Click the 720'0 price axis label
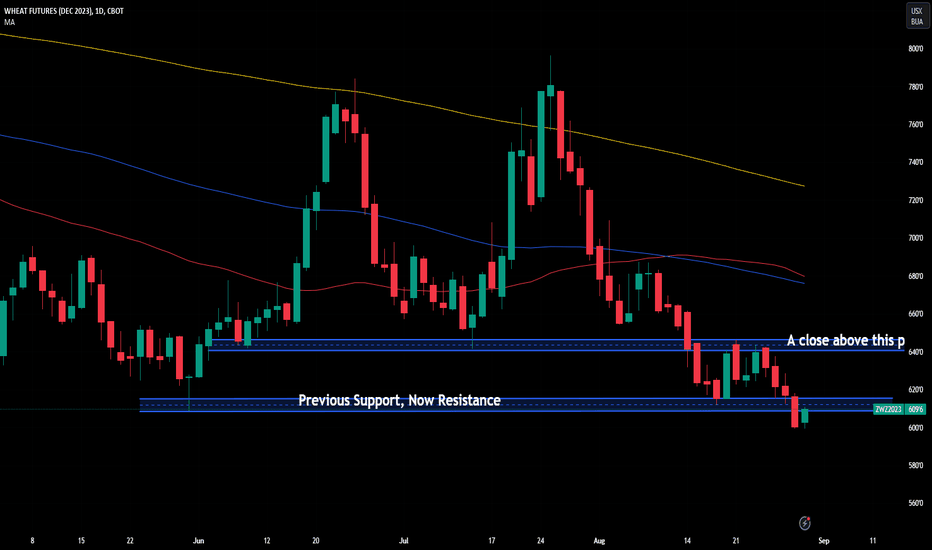The width and height of the screenshot is (932, 550). [x=915, y=200]
